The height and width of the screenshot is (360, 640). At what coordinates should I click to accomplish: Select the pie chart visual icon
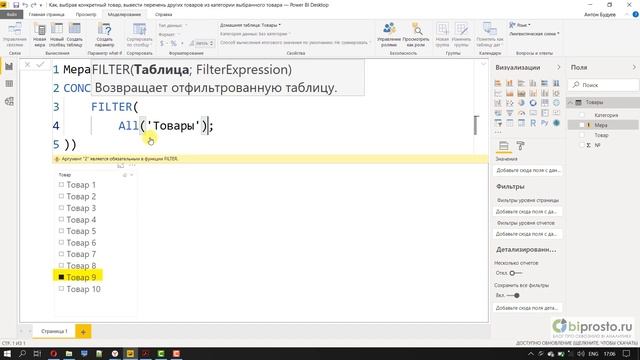click(521, 103)
